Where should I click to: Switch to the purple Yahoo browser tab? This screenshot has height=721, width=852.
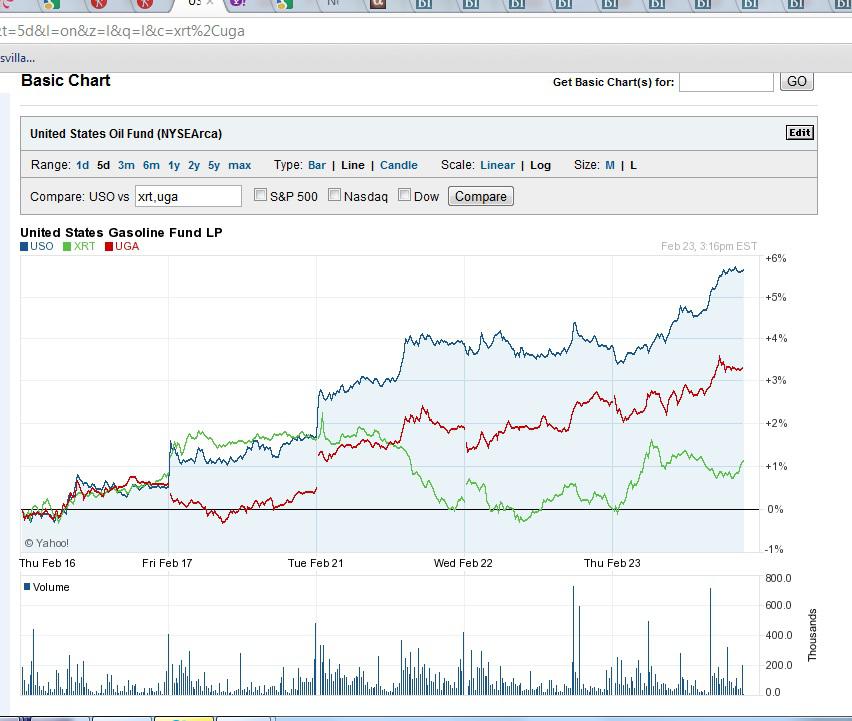[237, 4]
